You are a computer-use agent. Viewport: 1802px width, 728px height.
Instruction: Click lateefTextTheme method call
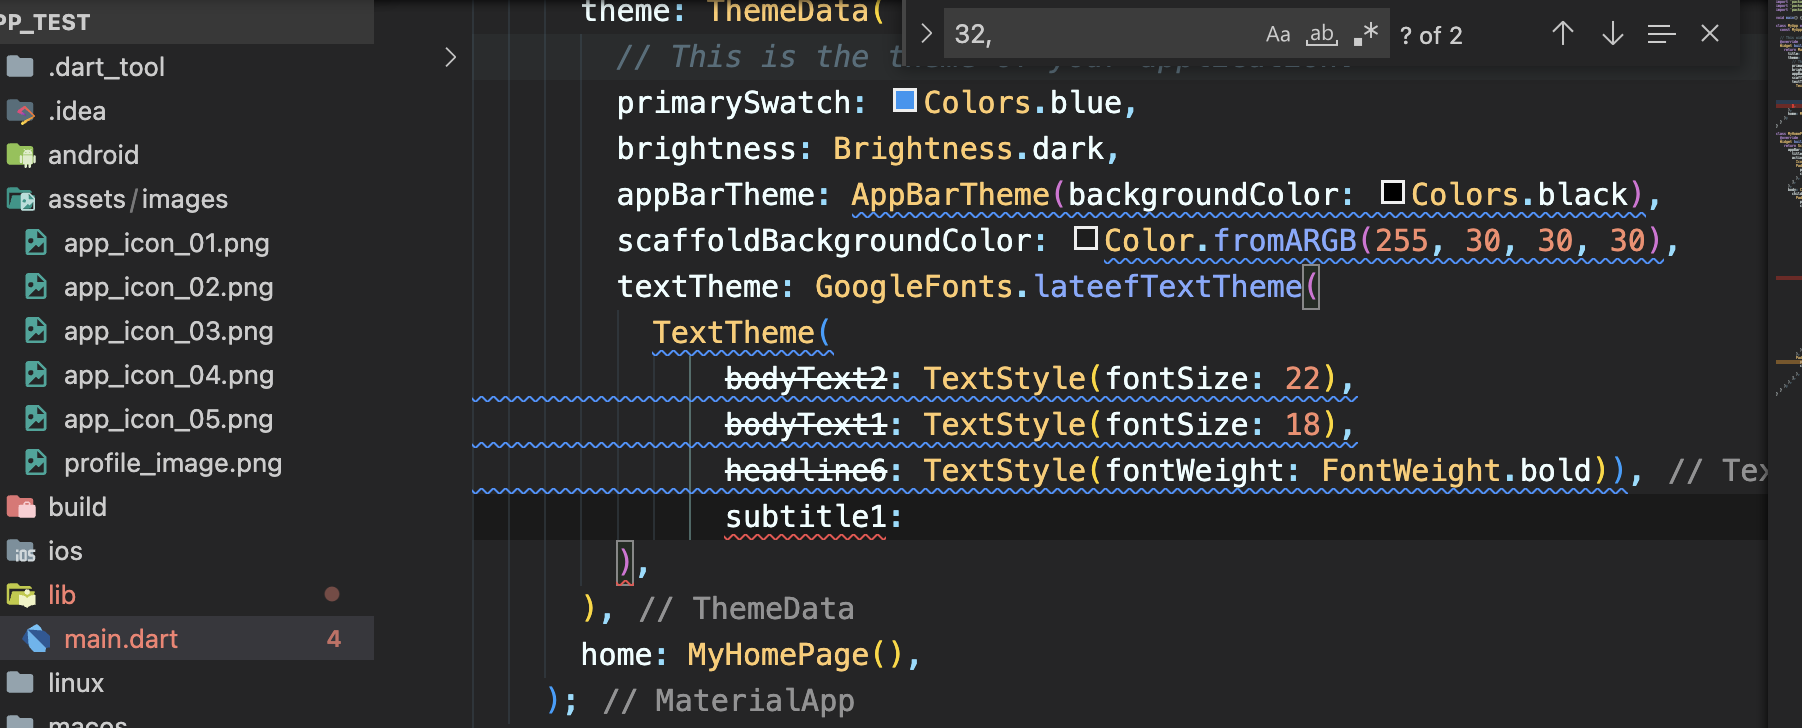(x=1168, y=287)
